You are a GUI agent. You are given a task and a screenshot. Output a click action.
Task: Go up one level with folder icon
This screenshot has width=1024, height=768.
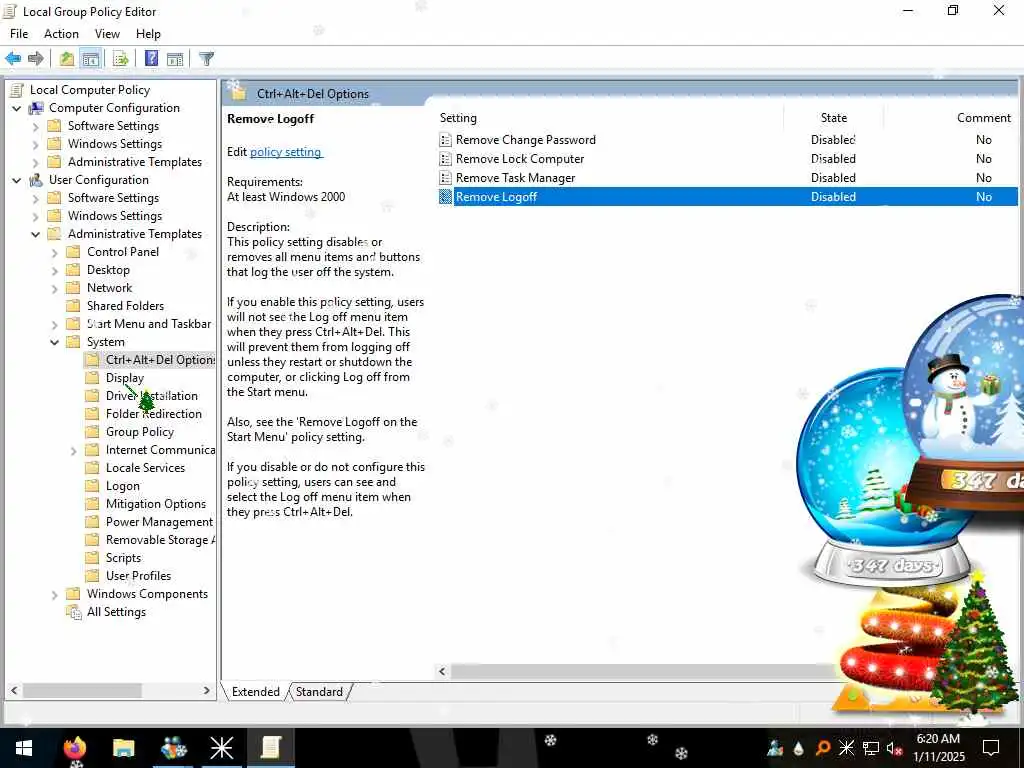point(67,59)
